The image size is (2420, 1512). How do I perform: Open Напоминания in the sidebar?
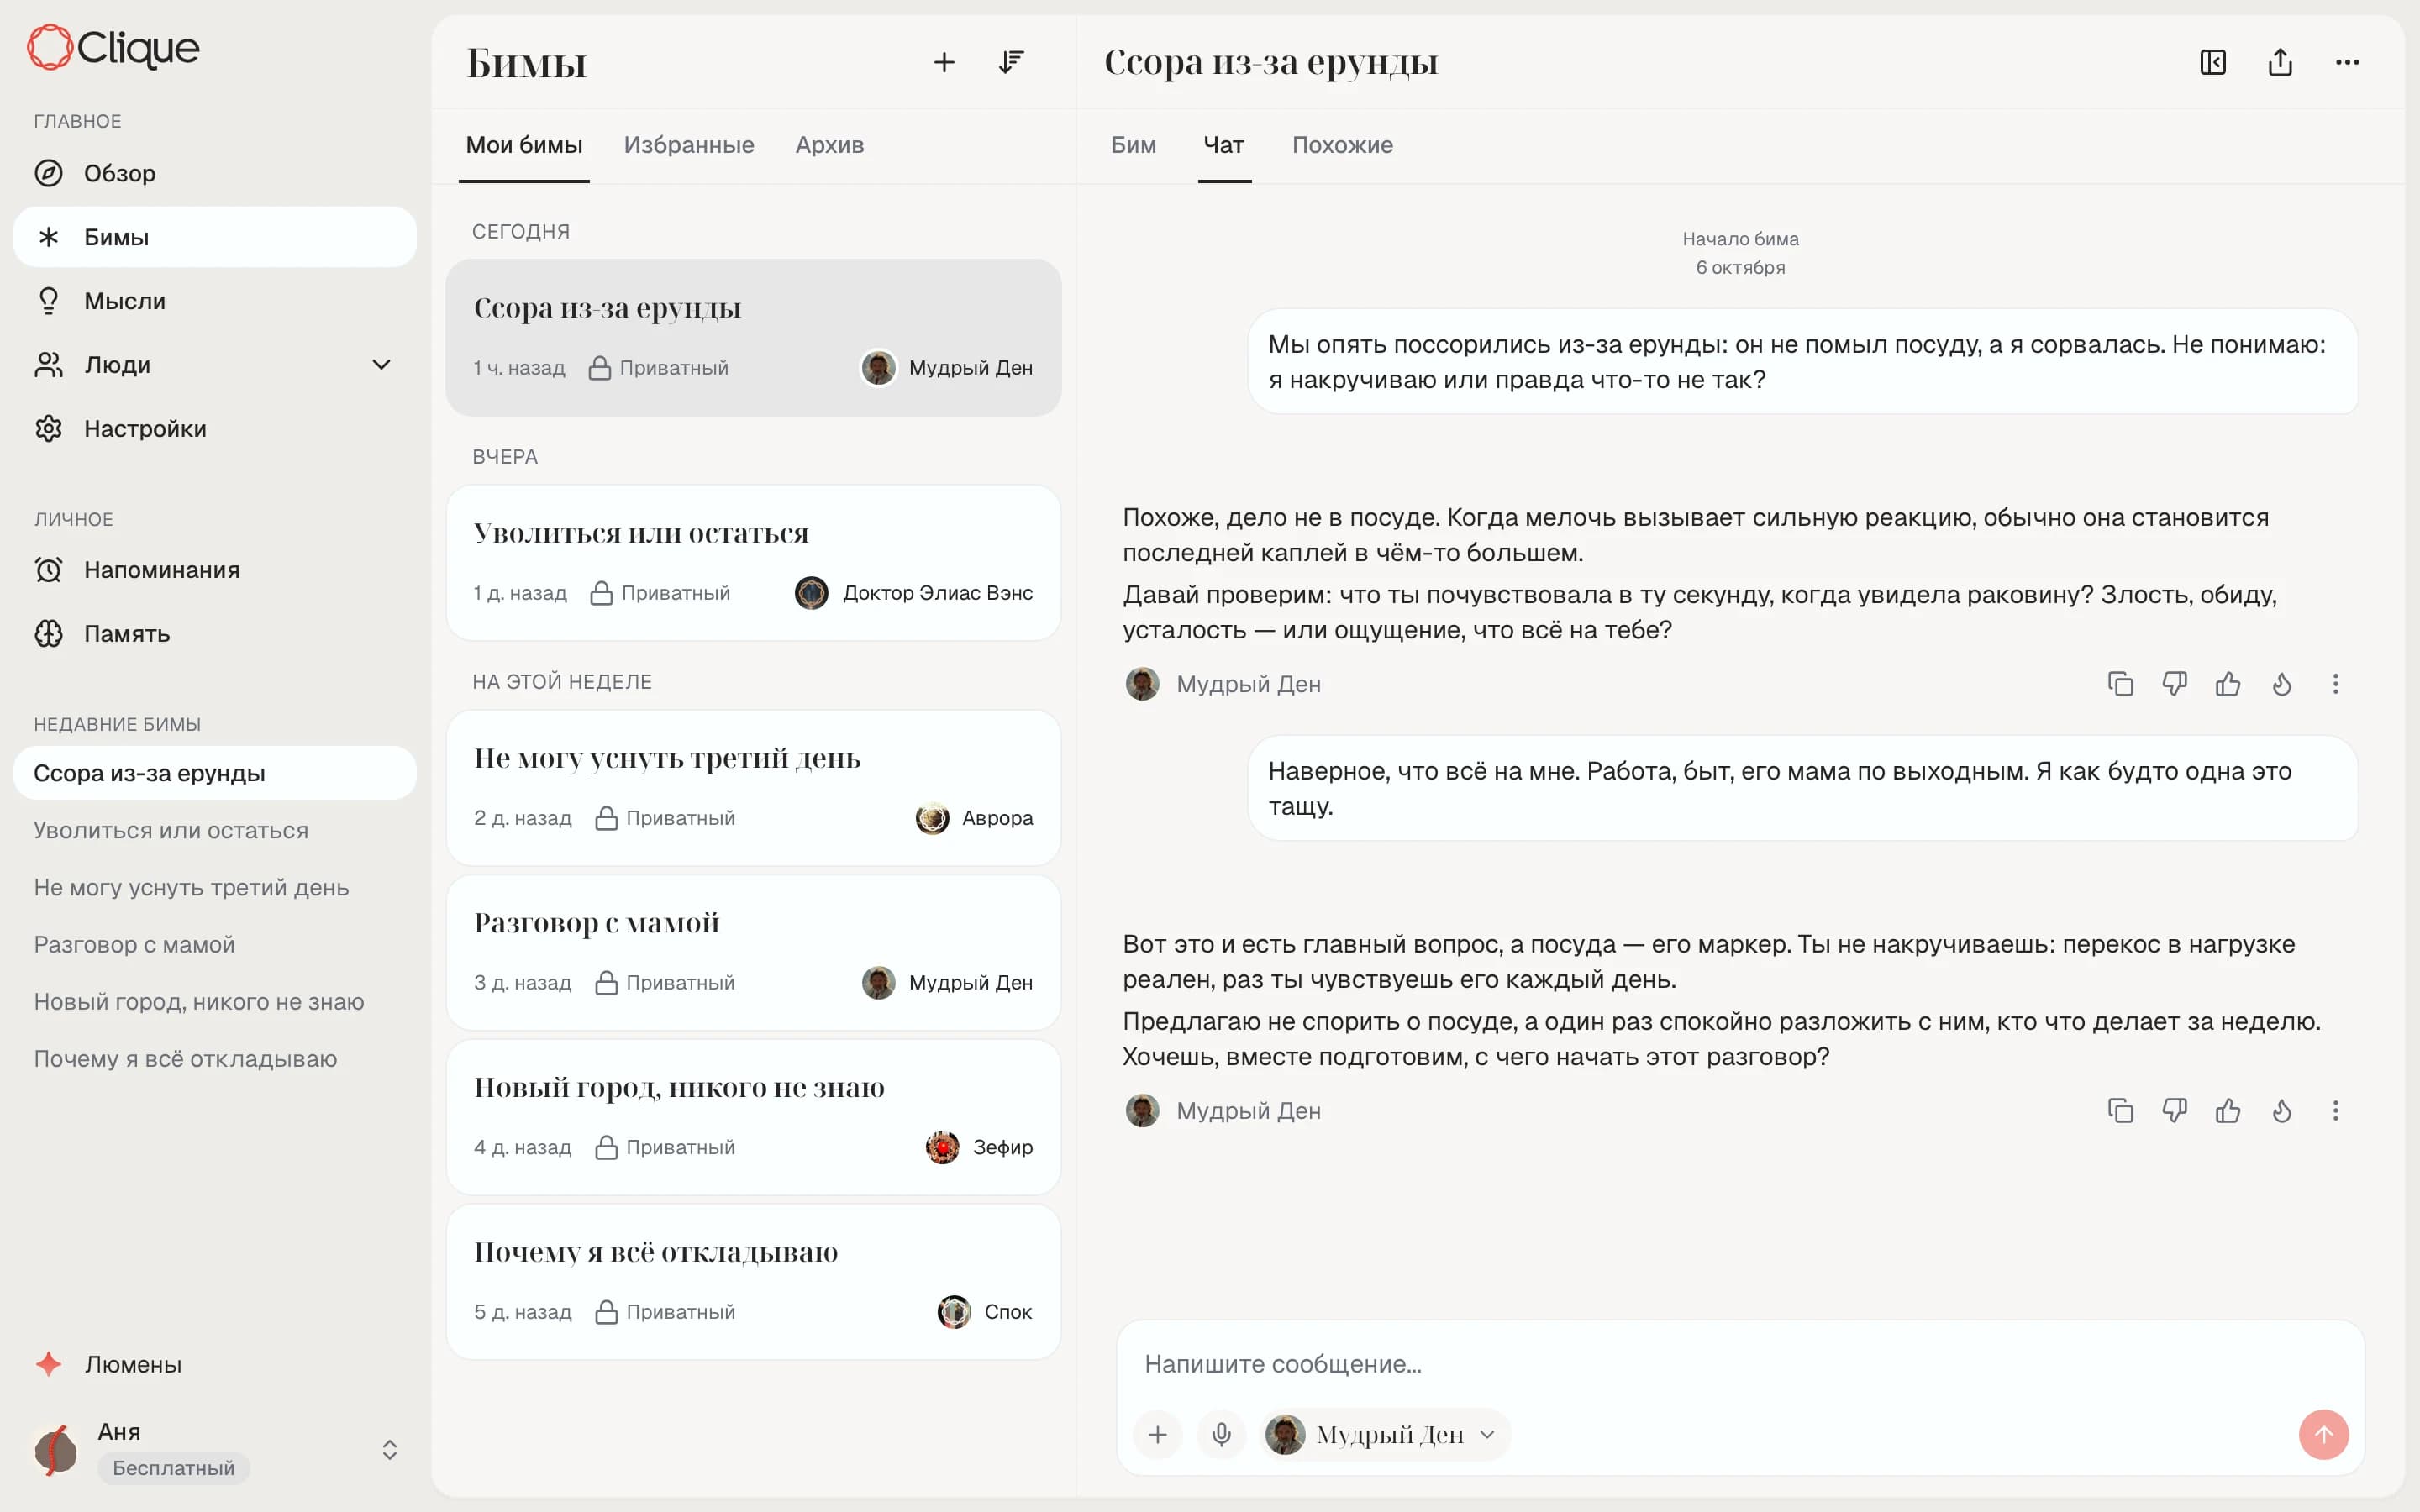[215, 570]
